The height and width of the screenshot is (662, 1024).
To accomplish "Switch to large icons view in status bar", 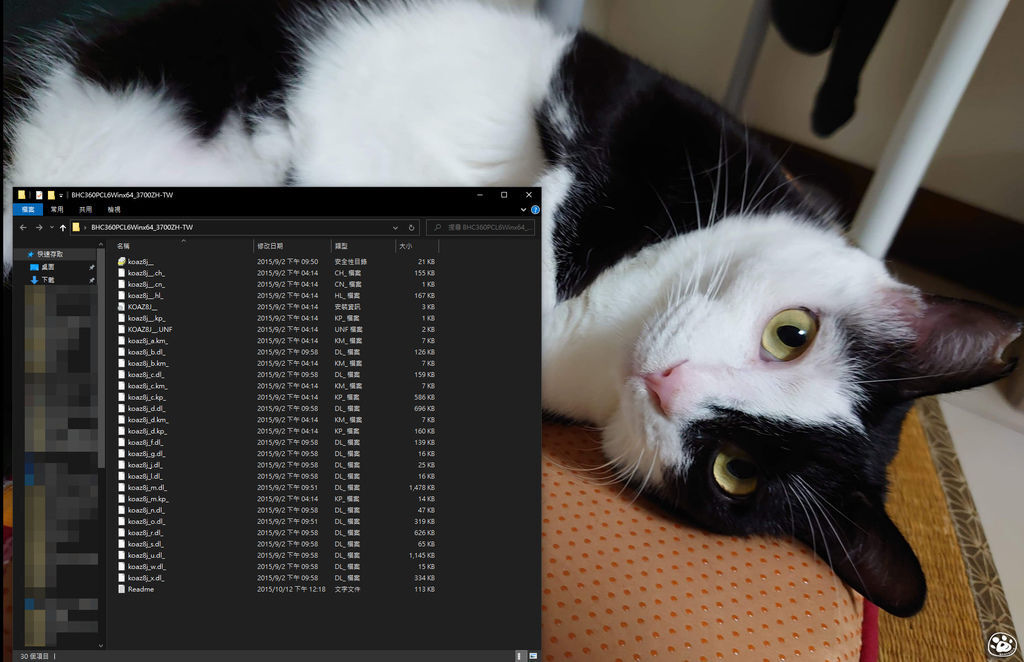I will tap(533, 655).
